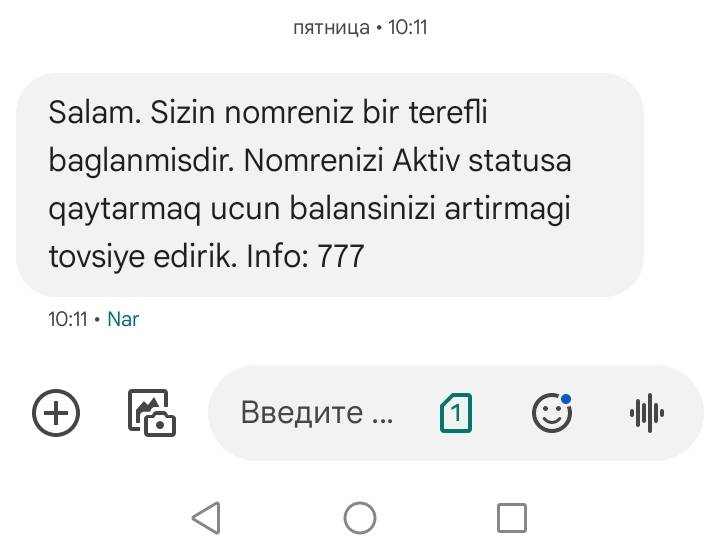This screenshot has width=720, height=558.
Task: Go to the Android home circle
Action: point(360,518)
